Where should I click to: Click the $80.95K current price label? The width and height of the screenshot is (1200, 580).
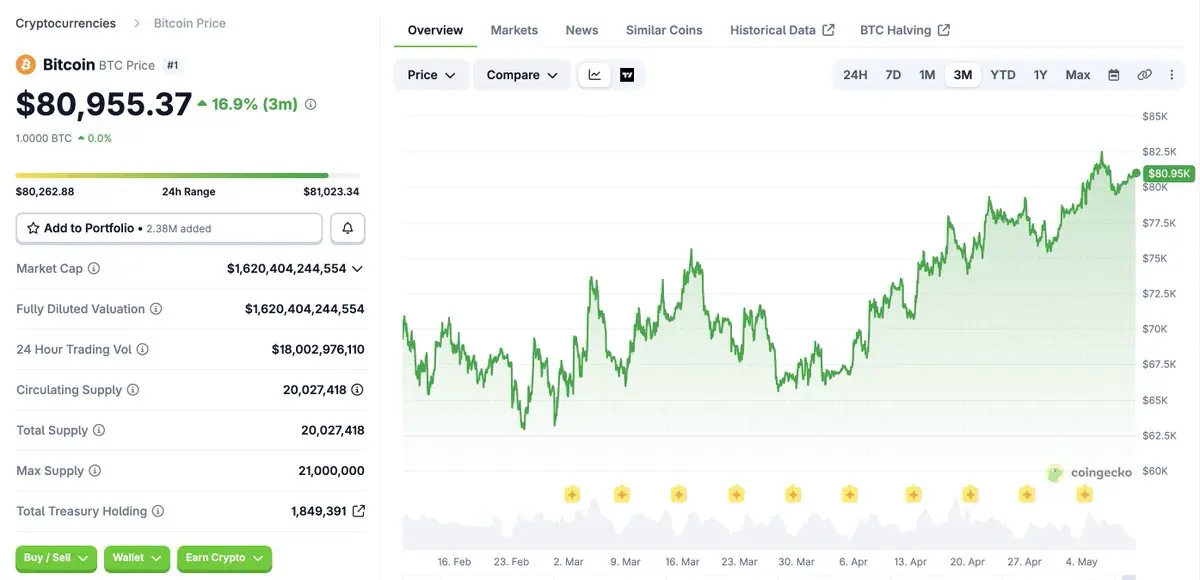1169,173
